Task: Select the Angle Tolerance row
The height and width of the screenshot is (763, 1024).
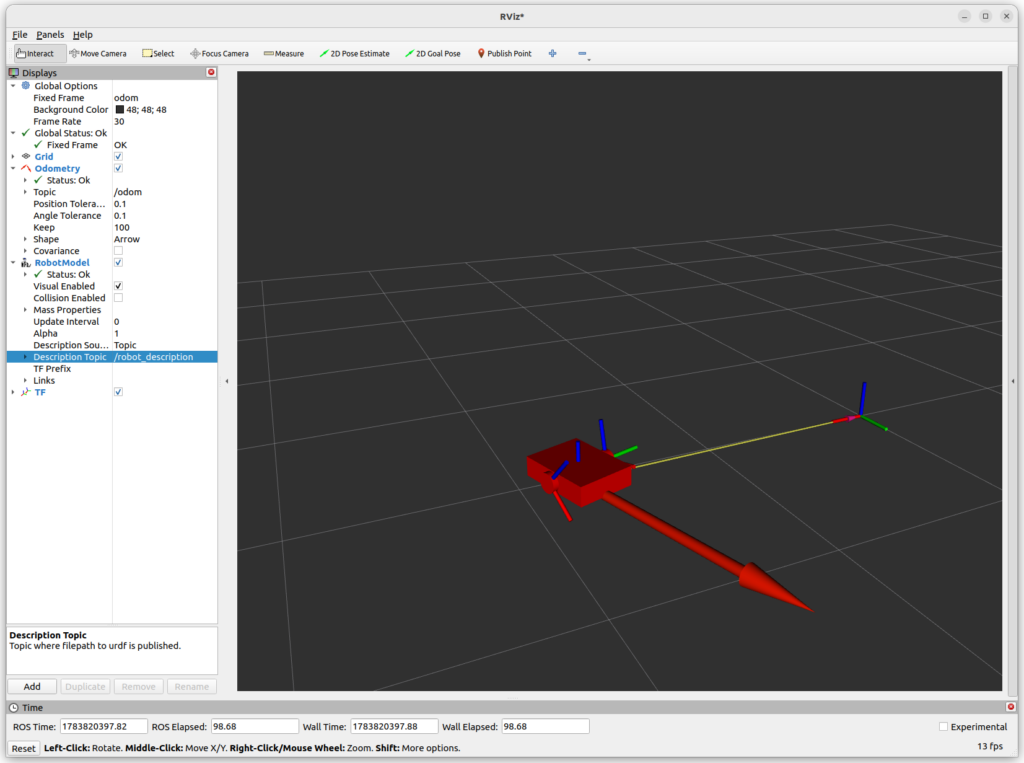Action: point(112,216)
